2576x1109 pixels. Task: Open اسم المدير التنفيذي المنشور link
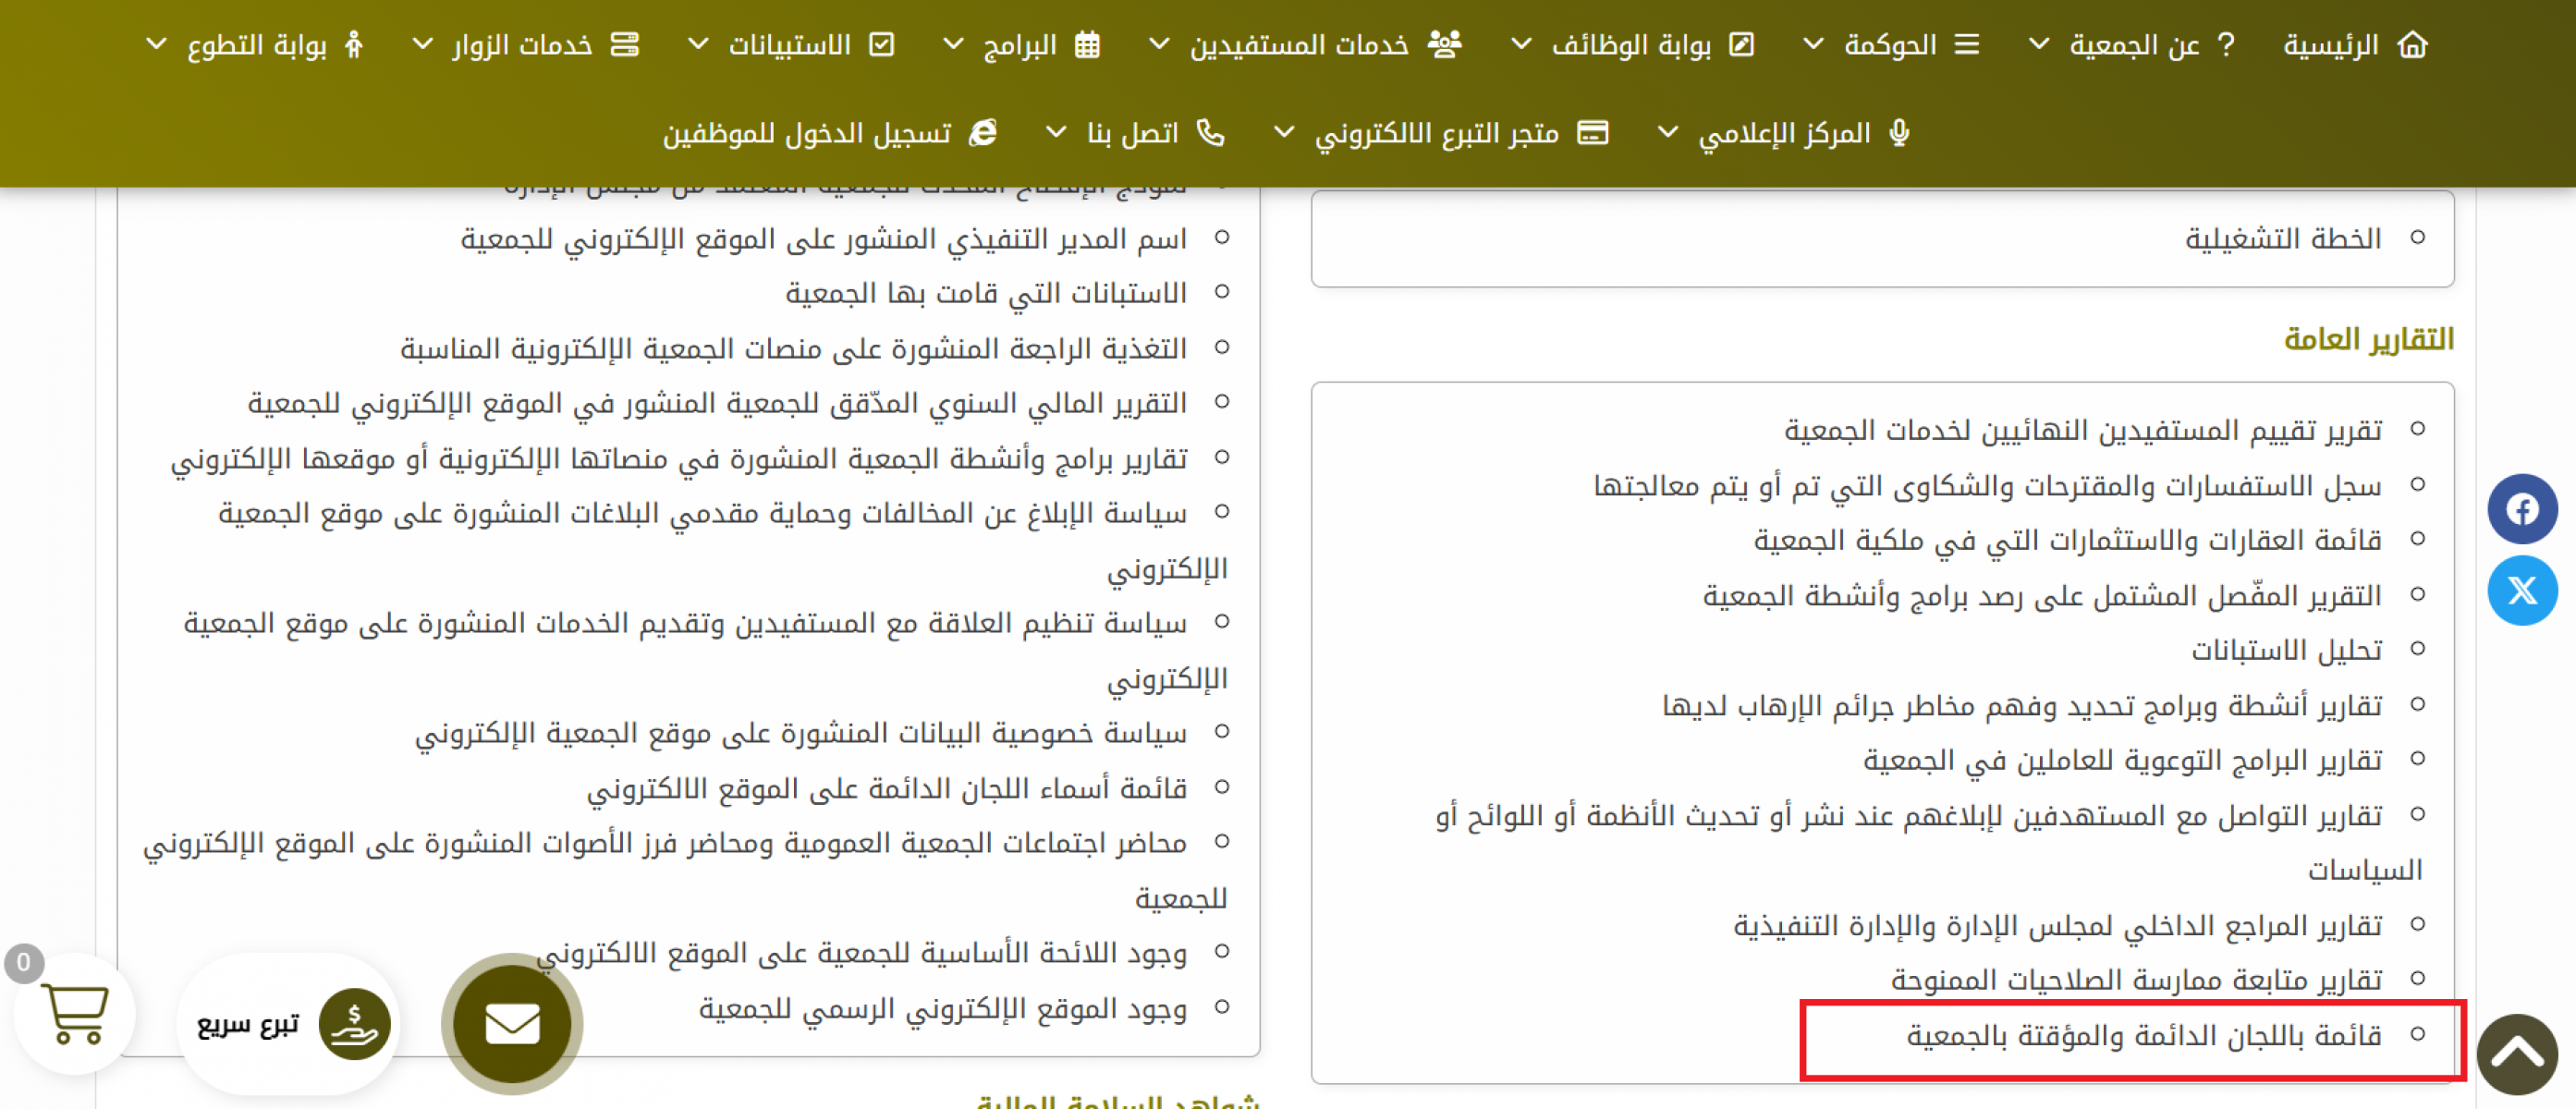coord(824,239)
